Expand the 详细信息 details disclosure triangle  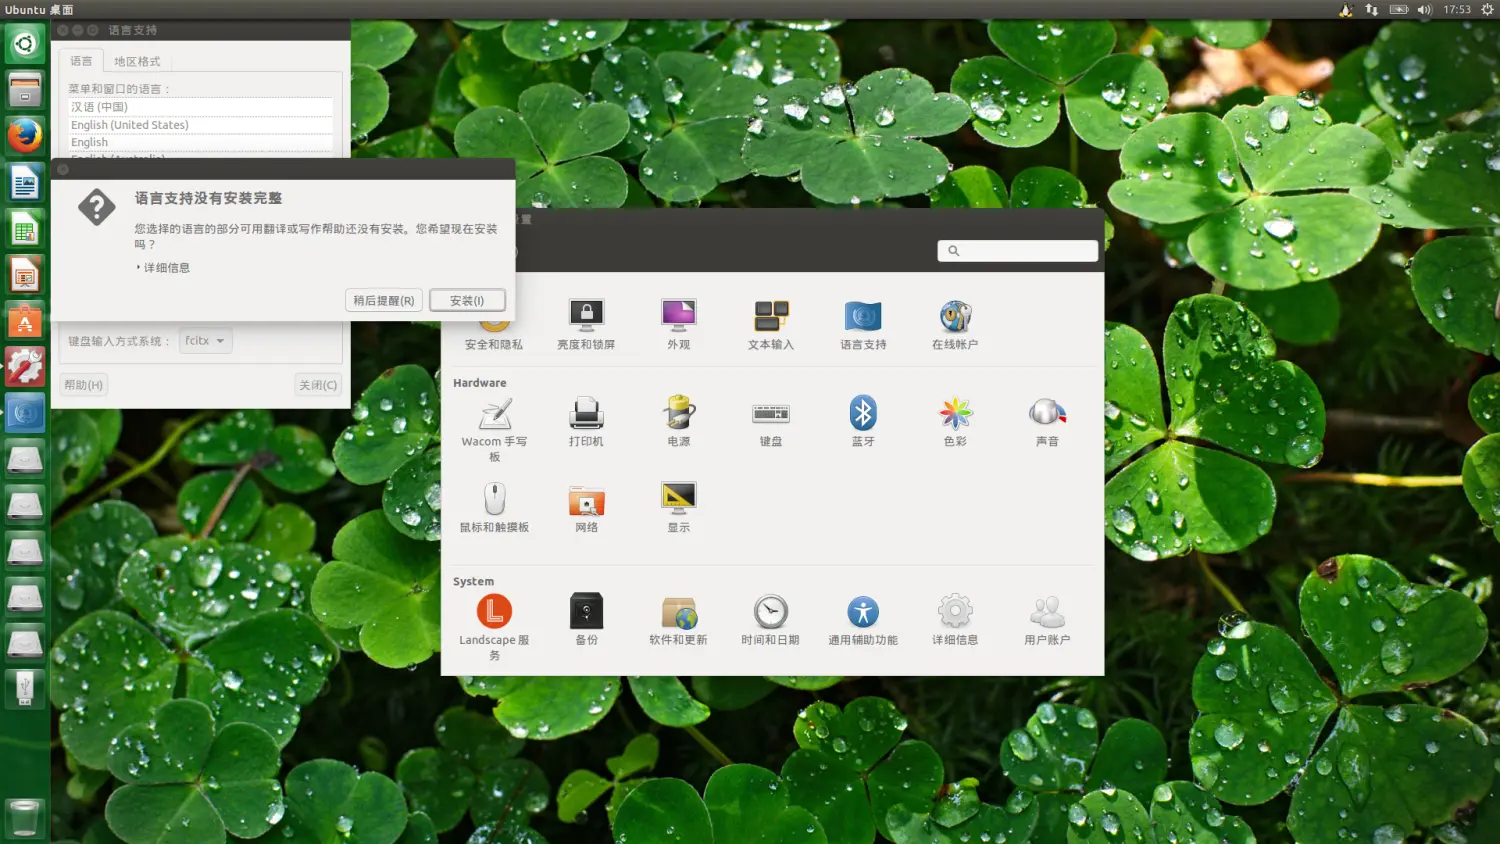point(139,268)
